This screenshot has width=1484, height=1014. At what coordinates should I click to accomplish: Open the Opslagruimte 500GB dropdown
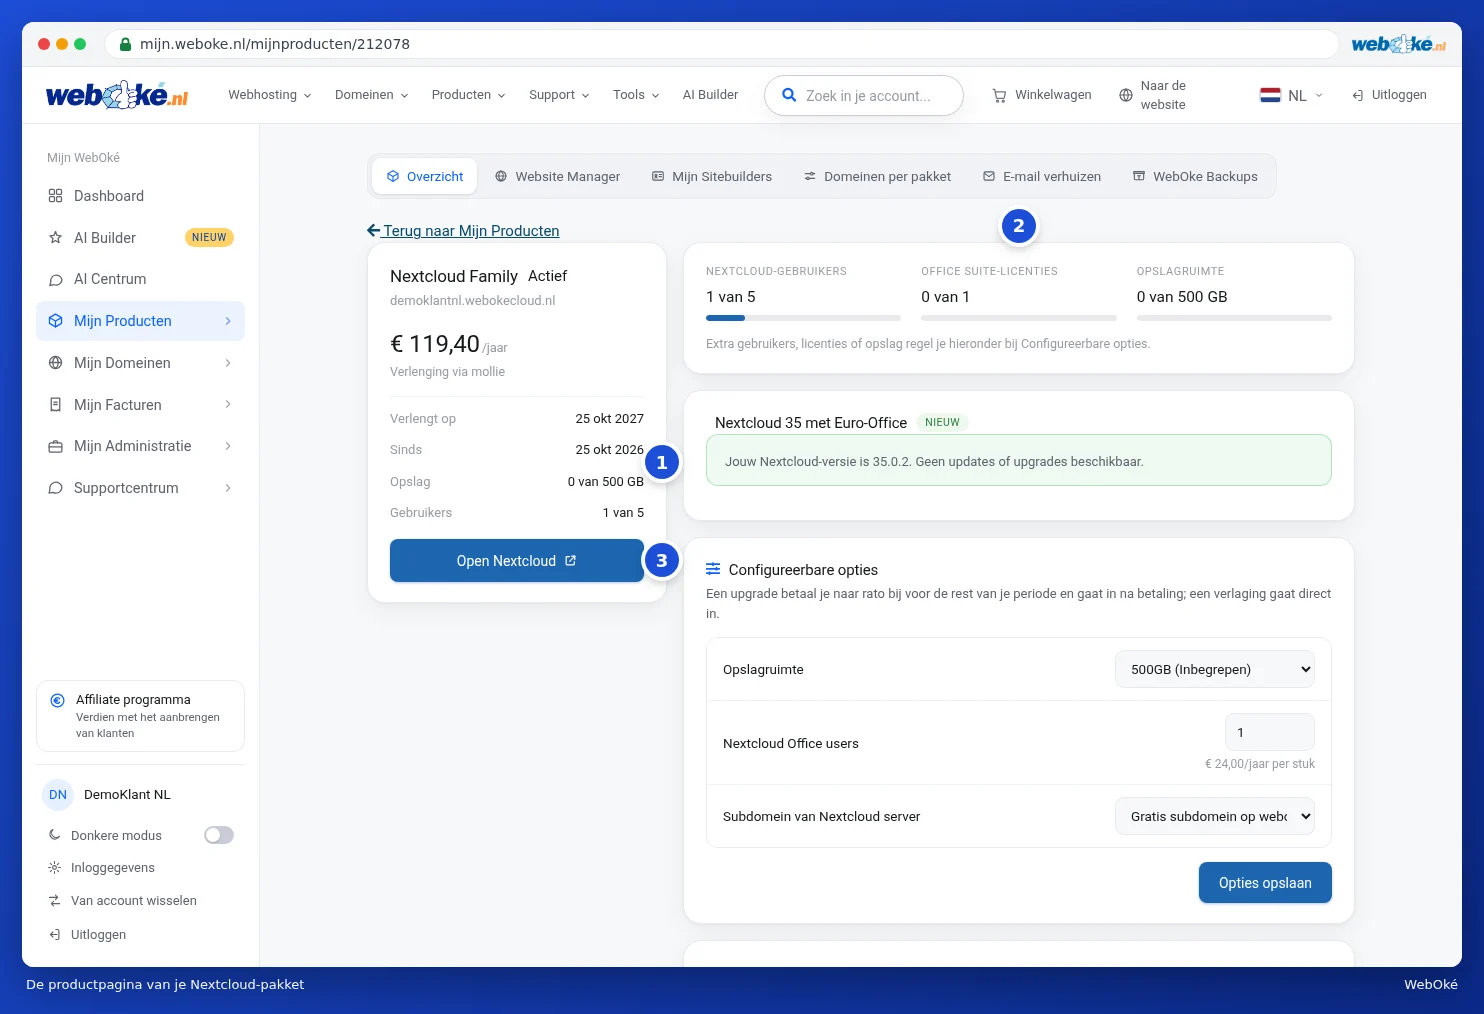1215,669
